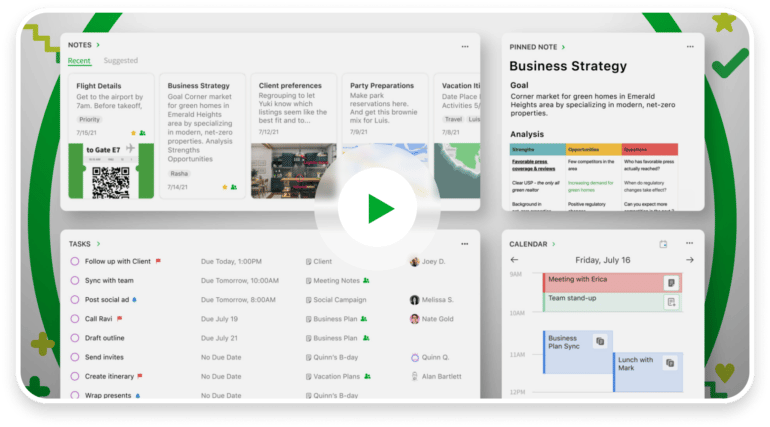Mark the Sync with team task complete
Image resolution: width=770 pixels, height=427 pixels.
click(x=74, y=281)
